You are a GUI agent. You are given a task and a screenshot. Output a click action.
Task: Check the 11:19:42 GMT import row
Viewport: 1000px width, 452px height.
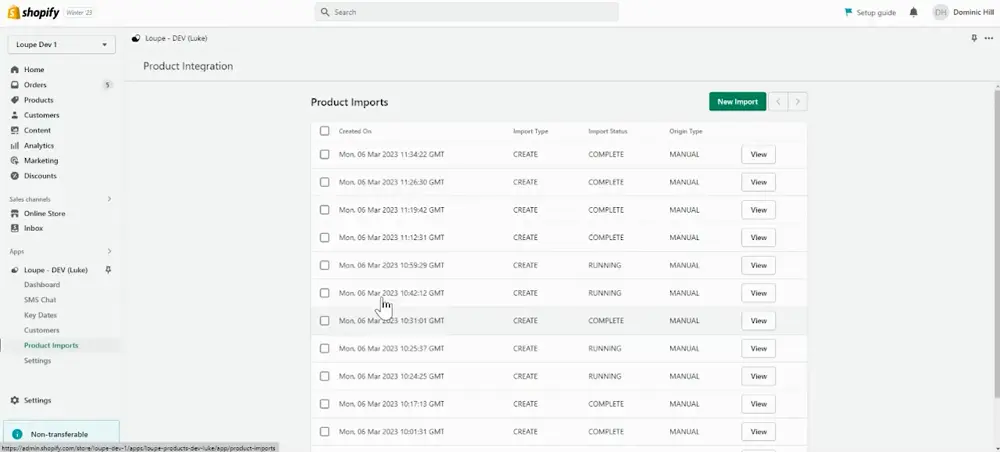coord(325,210)
